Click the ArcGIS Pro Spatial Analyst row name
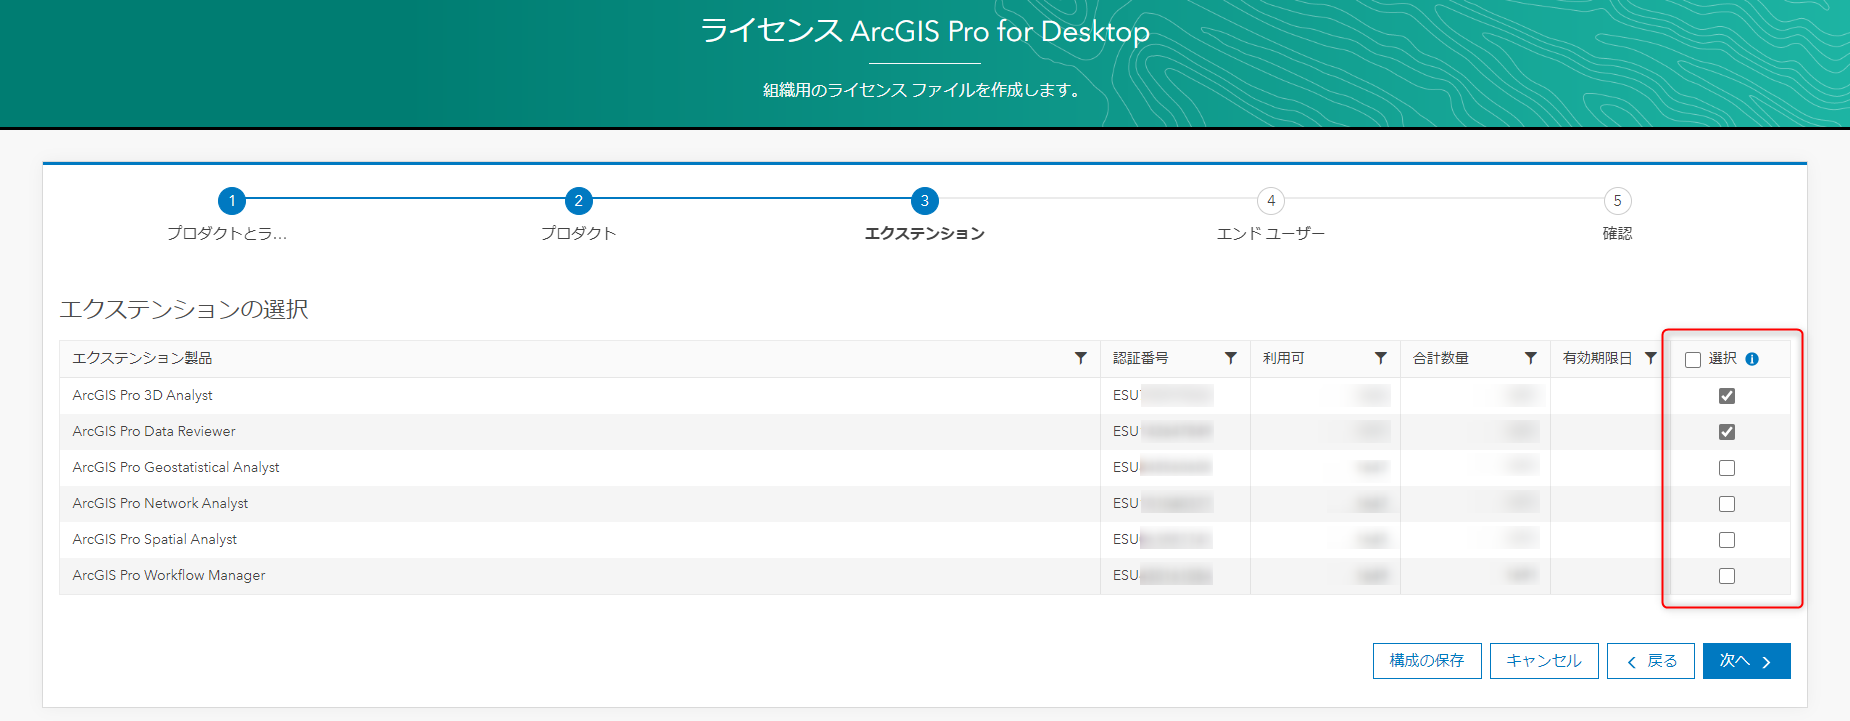The height and width of the screenshot is (721, 1850). tap(155, 539)
